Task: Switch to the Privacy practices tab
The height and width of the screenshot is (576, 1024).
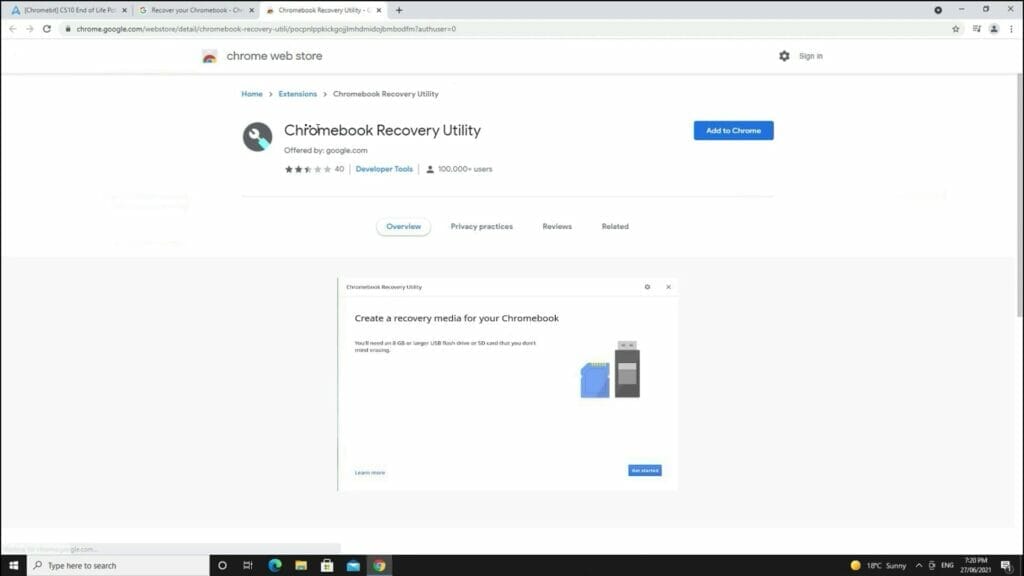Action: point(481,226)
